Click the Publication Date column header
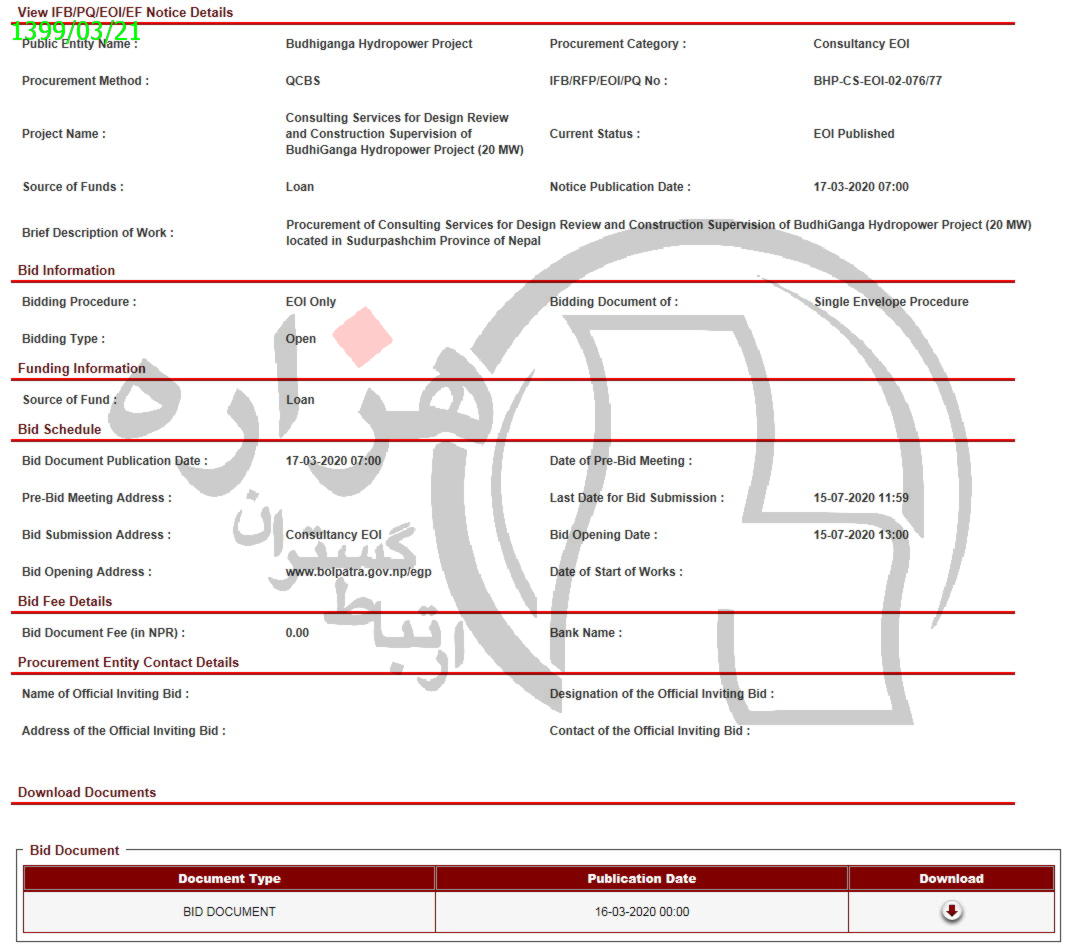Viewport: 1080px width, 945px height. pos(641,879)
